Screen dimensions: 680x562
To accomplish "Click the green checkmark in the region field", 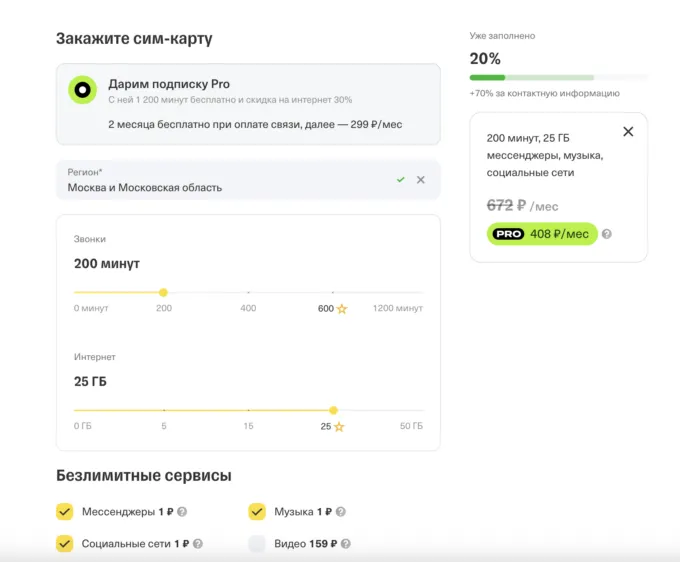I will [x=400, y=180].
